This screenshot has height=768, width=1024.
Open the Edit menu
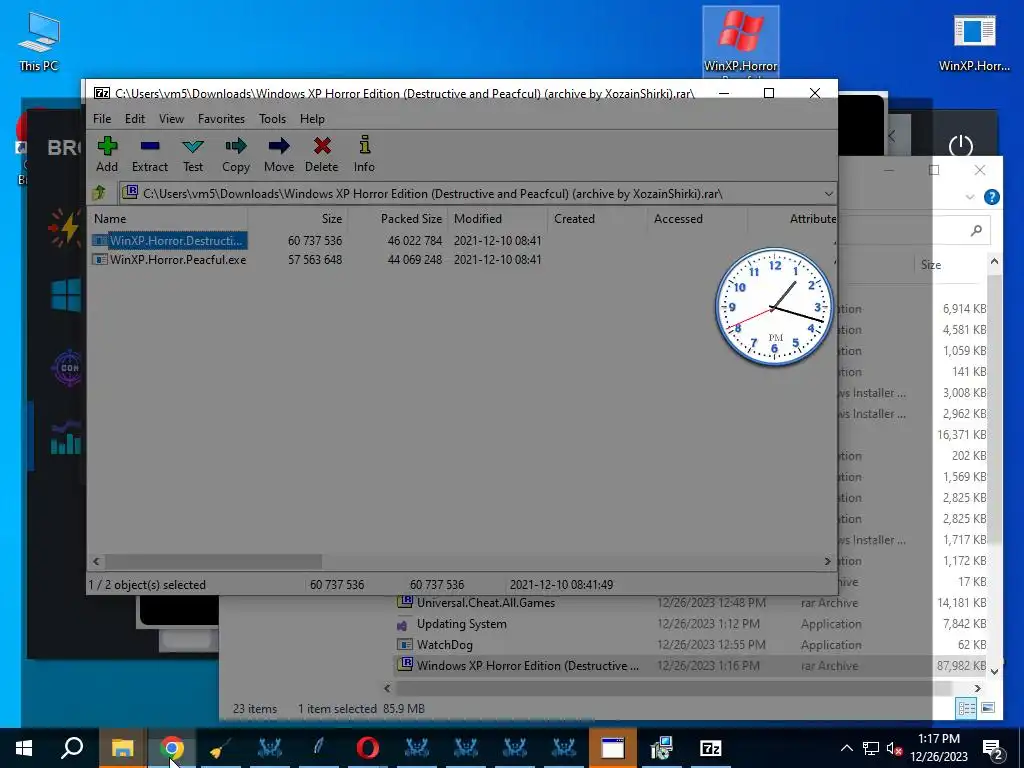135,119
